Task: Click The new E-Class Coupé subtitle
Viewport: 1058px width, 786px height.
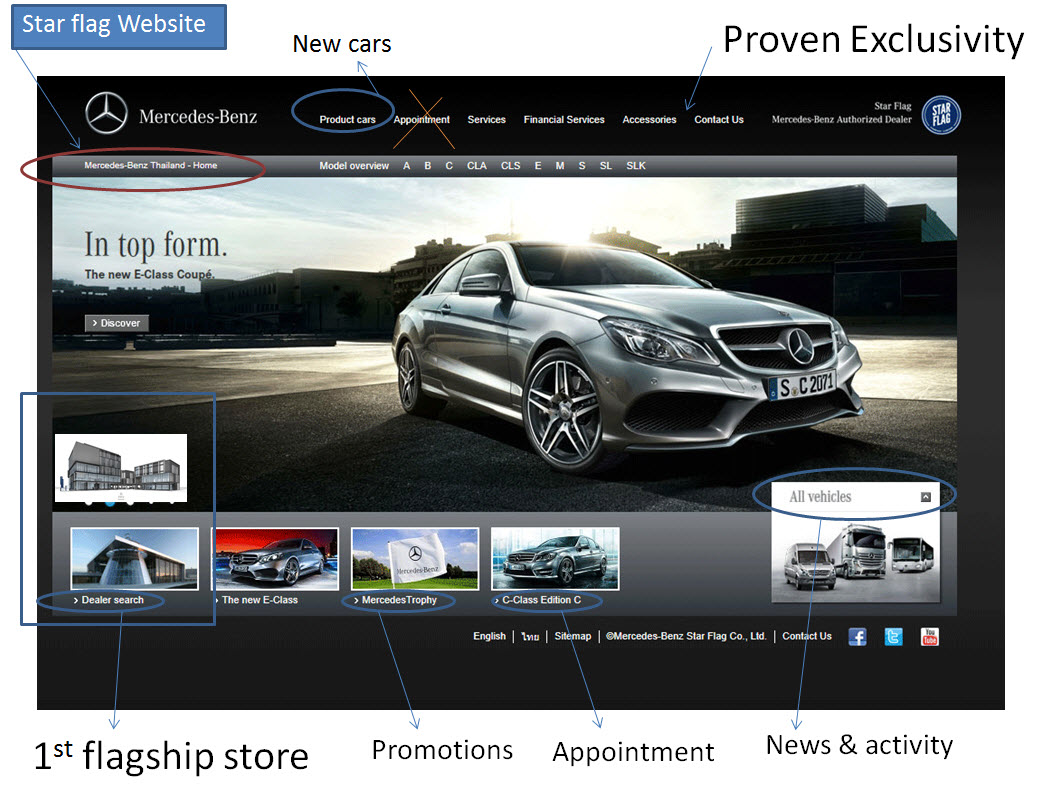Action: [149, 275]
